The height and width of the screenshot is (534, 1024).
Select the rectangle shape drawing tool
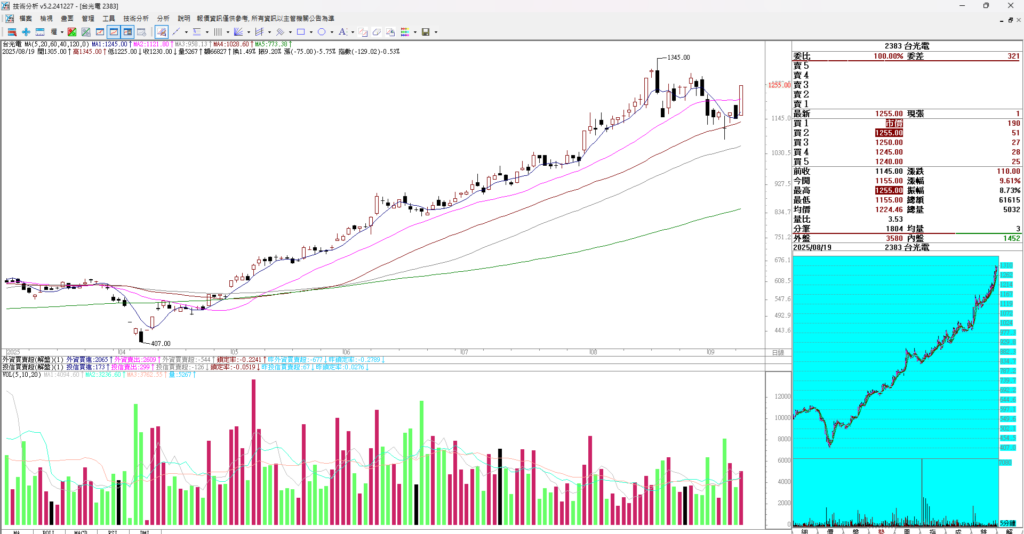click(x=300, y=32)
